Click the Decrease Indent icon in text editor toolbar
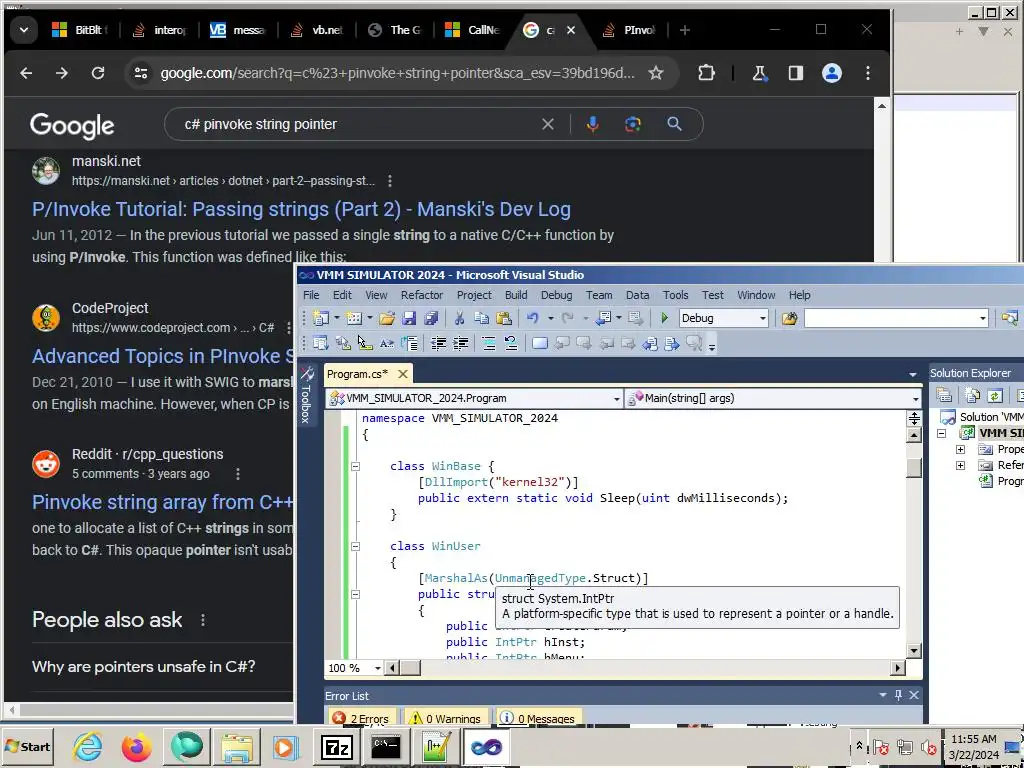 coord(438,344)
